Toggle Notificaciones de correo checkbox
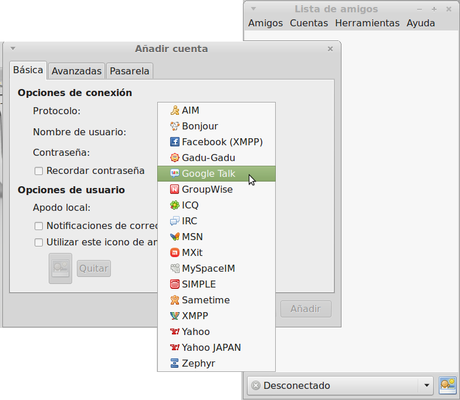The image size is (460, 400). [39, 226]
